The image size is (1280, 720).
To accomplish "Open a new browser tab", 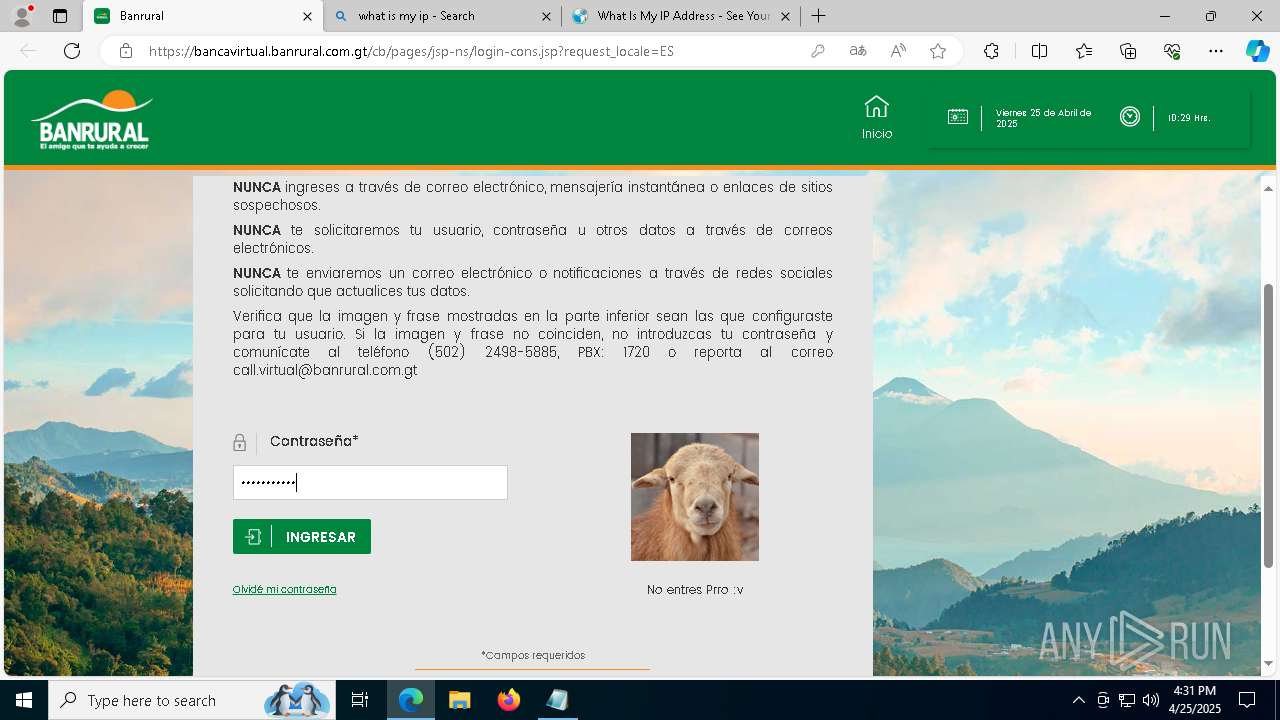I will tap(818, 16).
